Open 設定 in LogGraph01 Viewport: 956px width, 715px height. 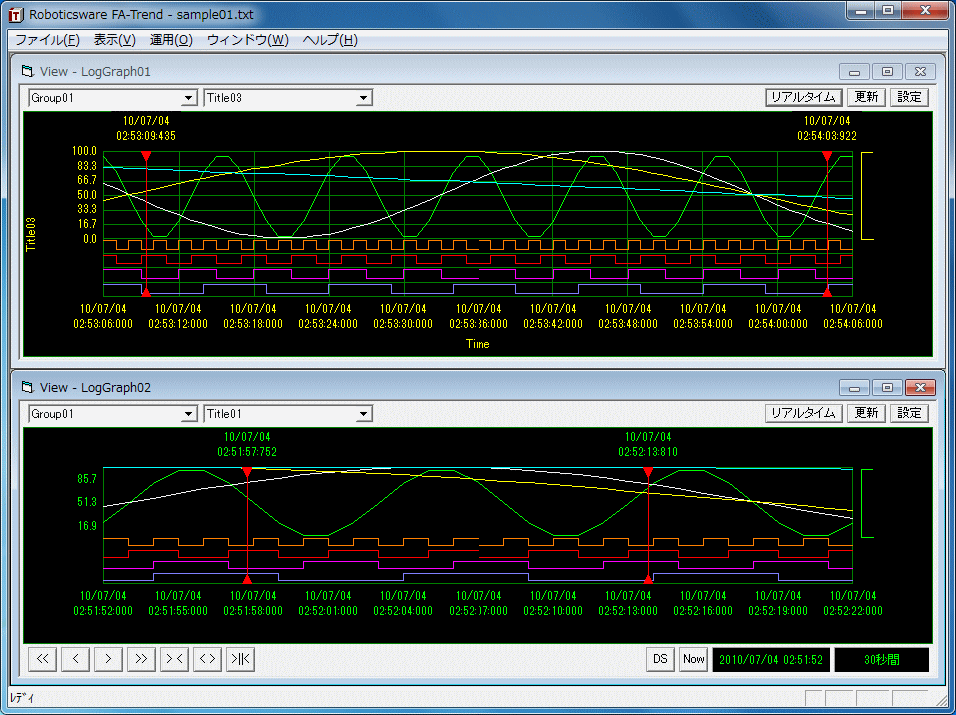tap(909, 97)
